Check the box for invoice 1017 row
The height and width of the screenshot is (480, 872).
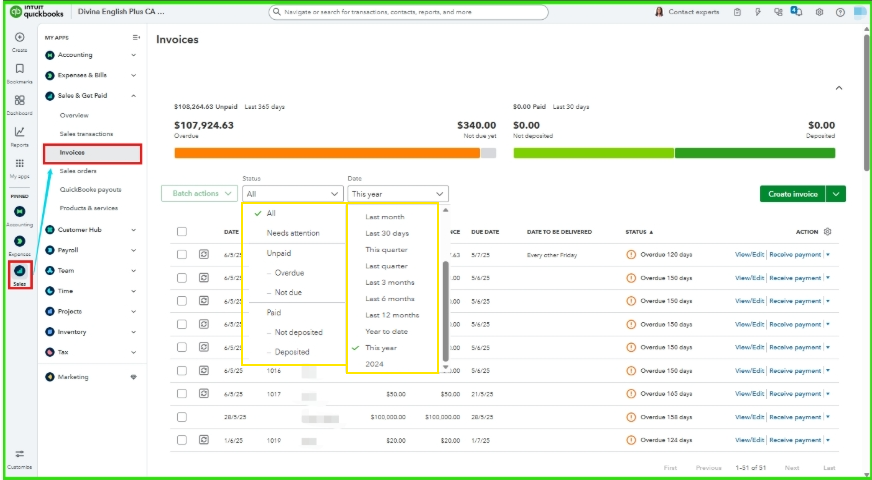tap(182, 394)
